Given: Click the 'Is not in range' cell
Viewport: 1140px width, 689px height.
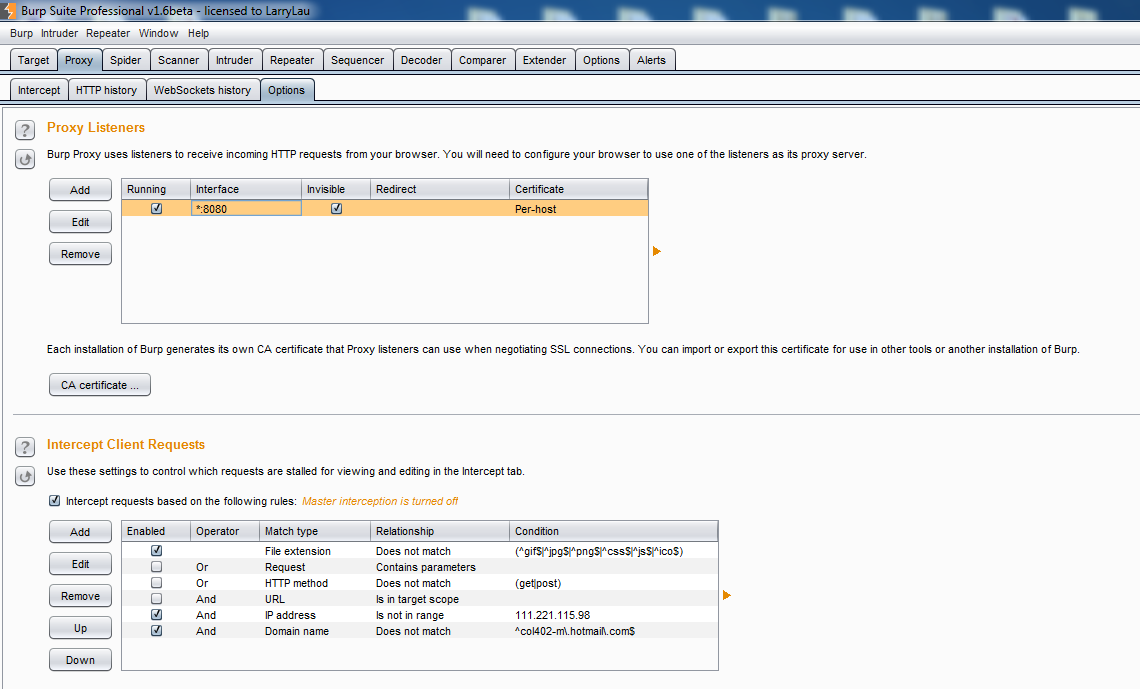Looking at the screenshot, I should tap(440, 615).
